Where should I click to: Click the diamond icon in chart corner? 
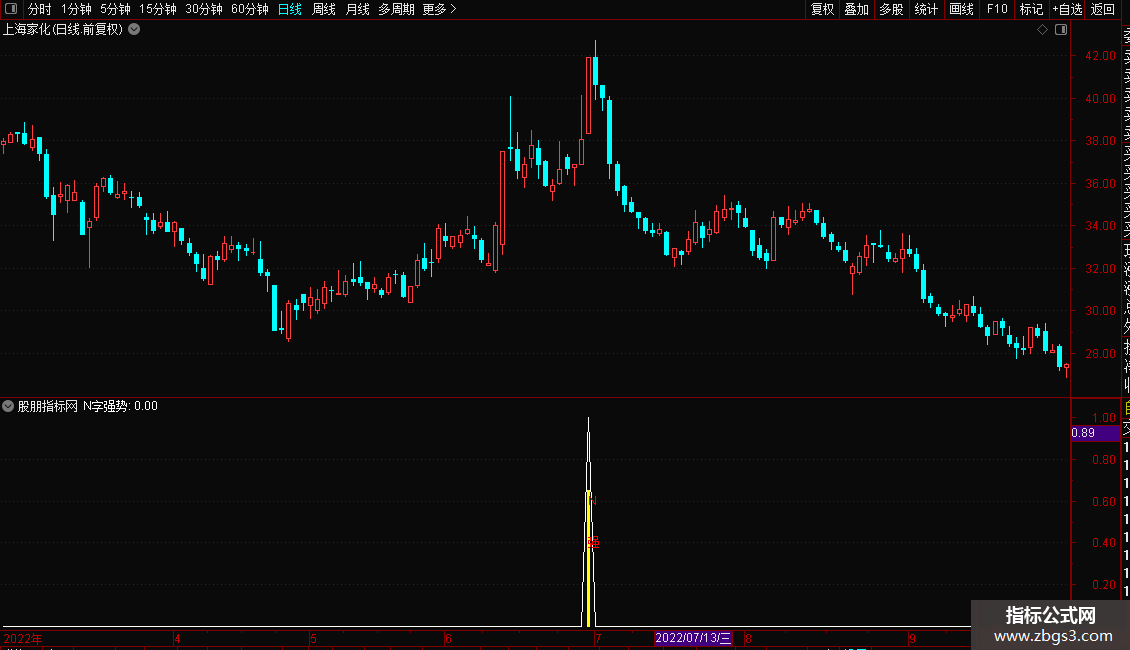point(1042,30)
